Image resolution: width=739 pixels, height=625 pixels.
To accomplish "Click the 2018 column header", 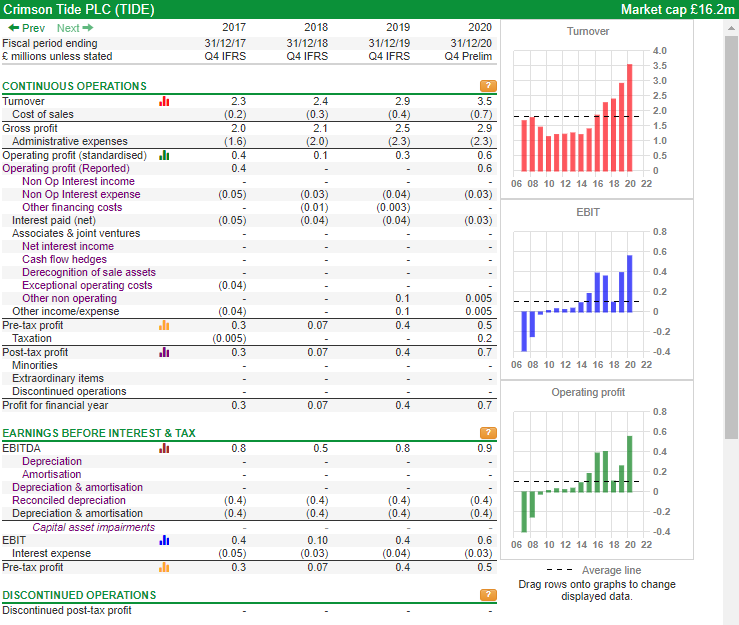I will tap(316, 27).
